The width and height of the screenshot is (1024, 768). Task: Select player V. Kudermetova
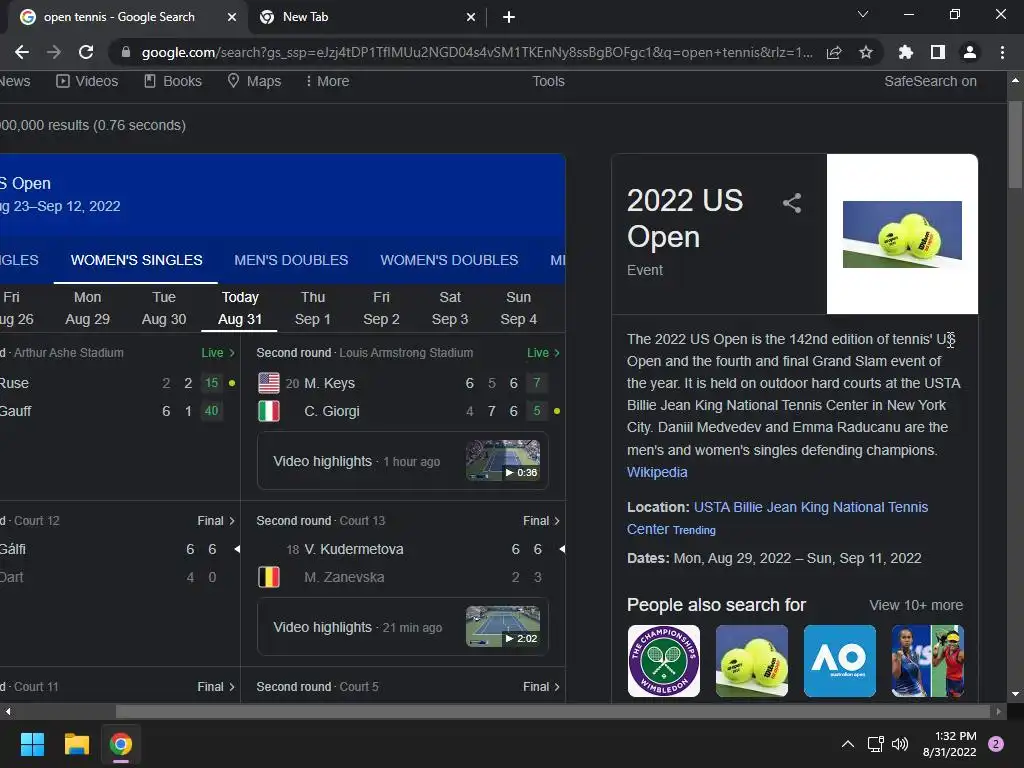tap(353, 549)
